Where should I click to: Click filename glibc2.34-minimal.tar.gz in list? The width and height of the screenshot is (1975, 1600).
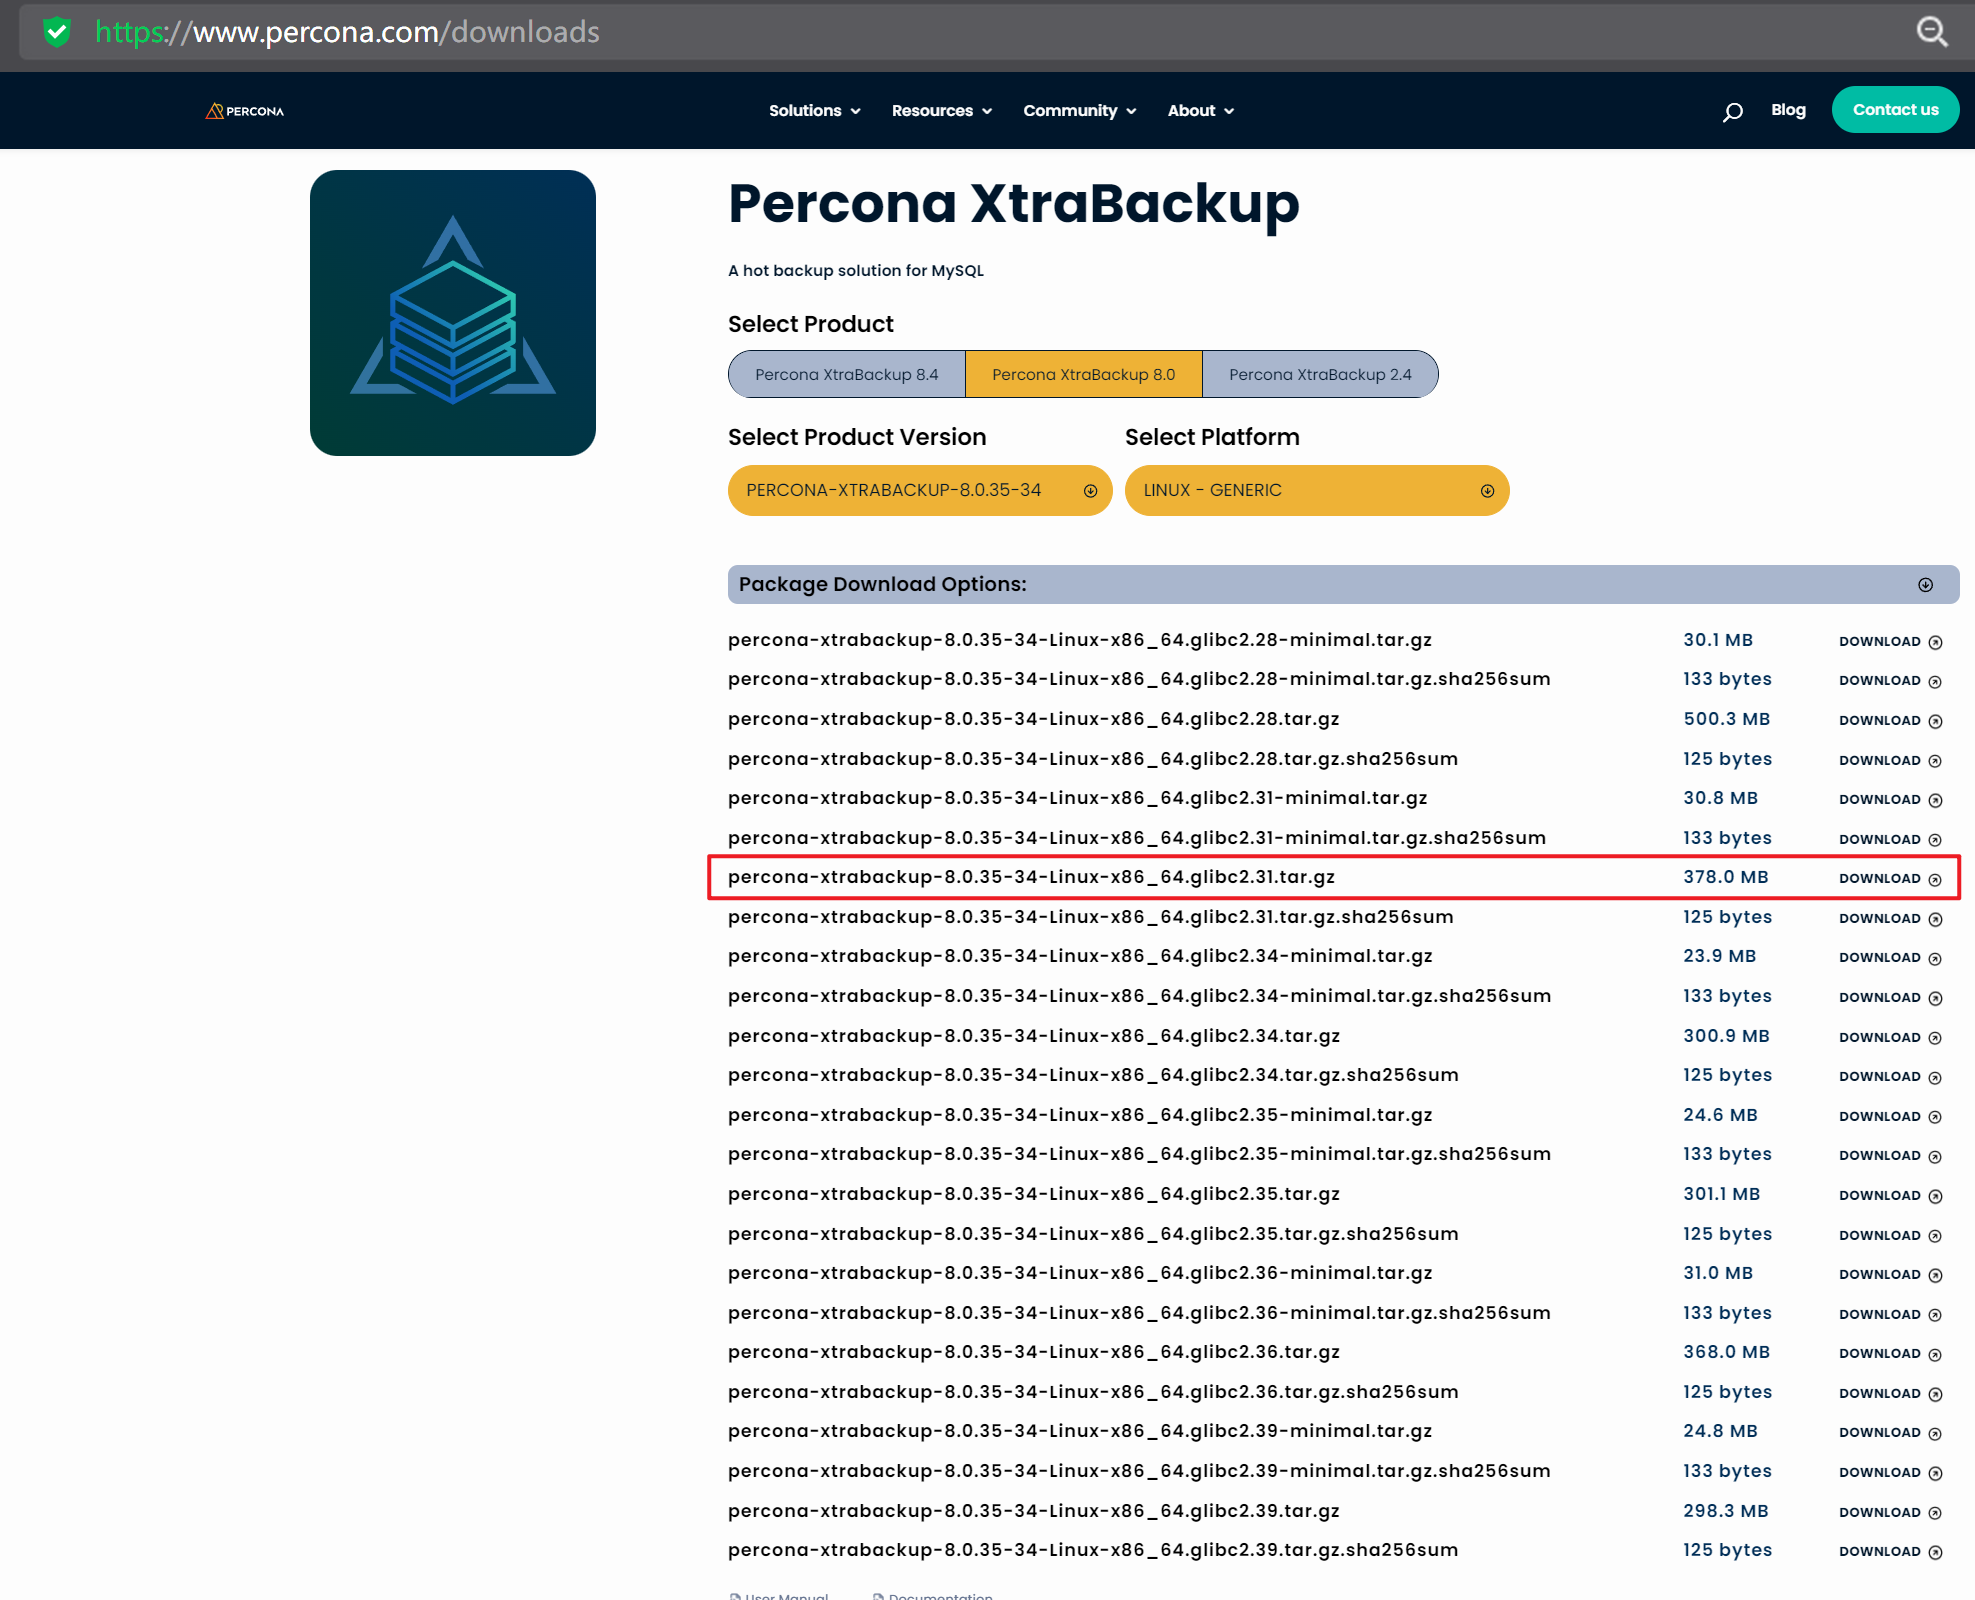1080,956
